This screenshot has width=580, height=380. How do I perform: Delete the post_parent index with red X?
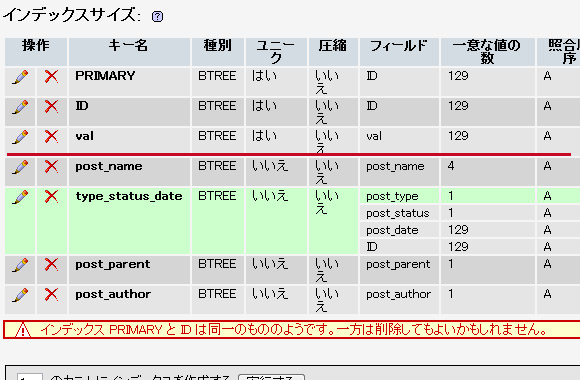(x=51, y=265)
